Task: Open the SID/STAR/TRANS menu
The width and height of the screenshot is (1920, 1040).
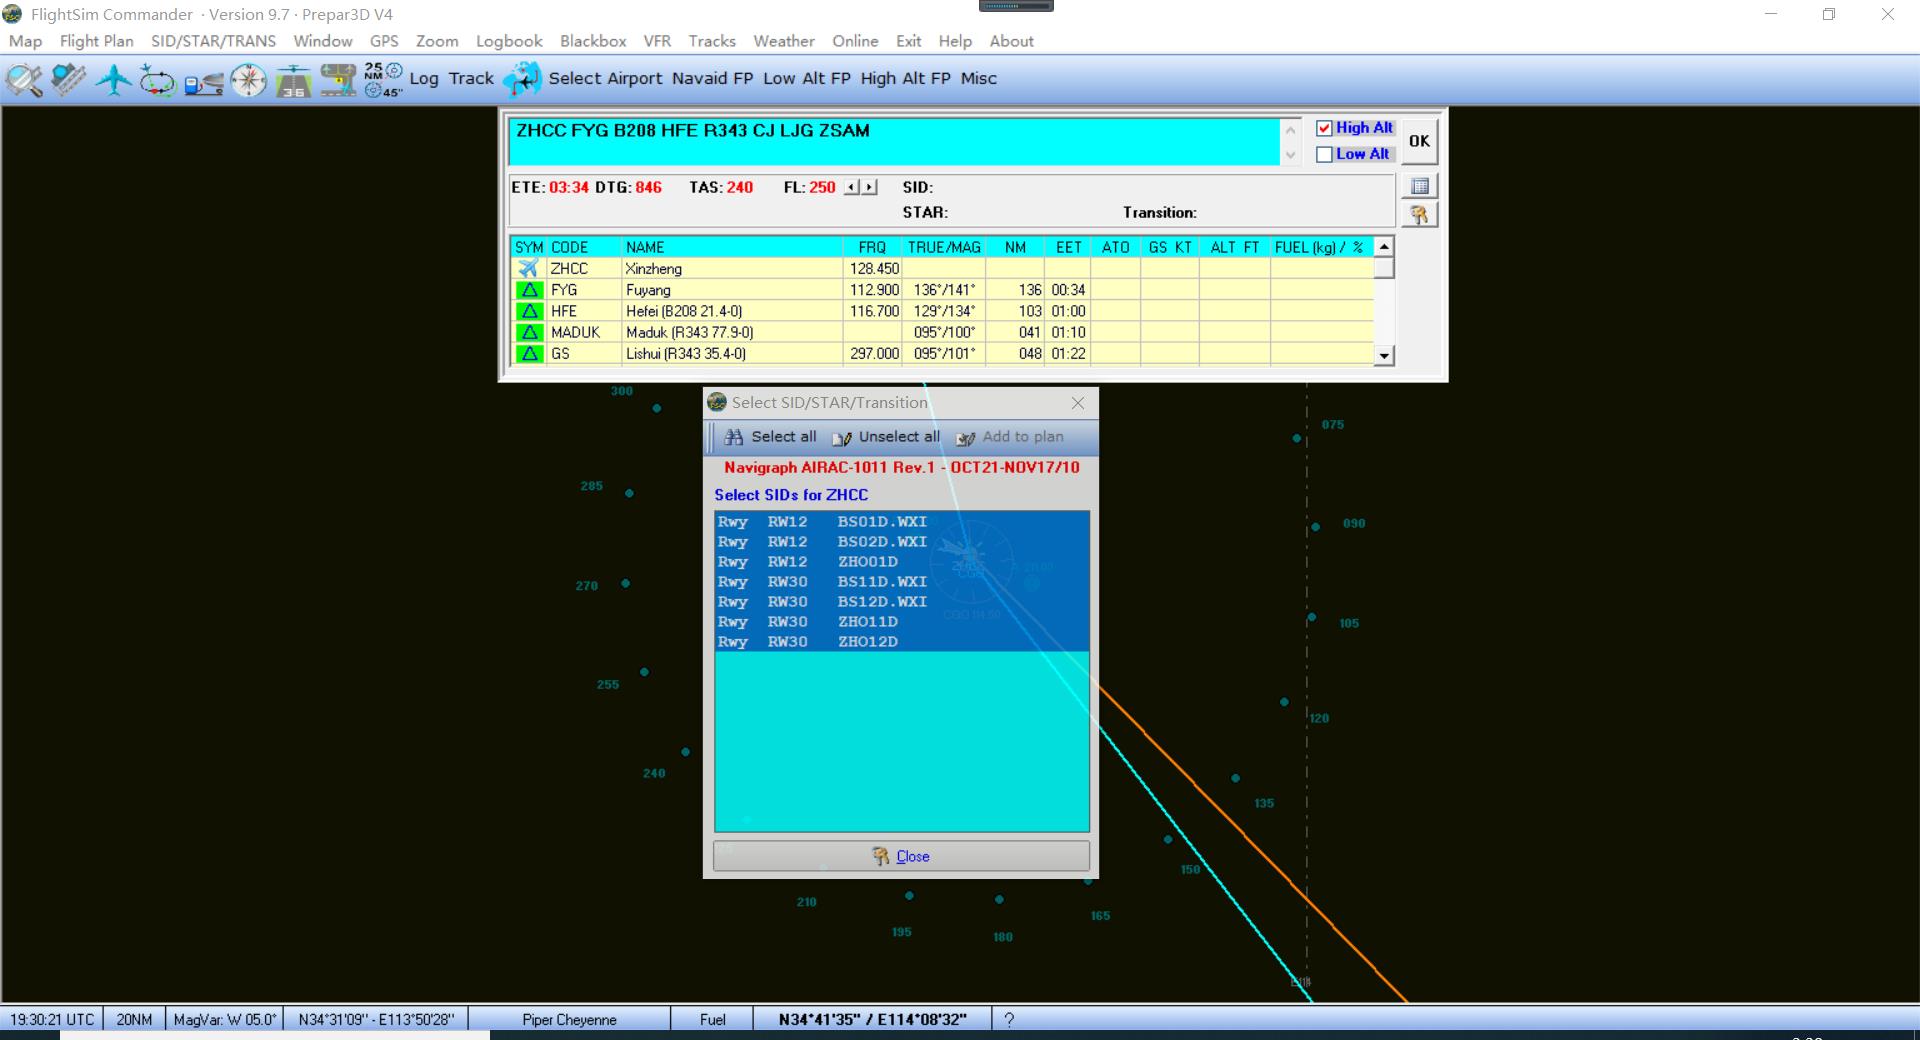Action: [x=213, y=41]
